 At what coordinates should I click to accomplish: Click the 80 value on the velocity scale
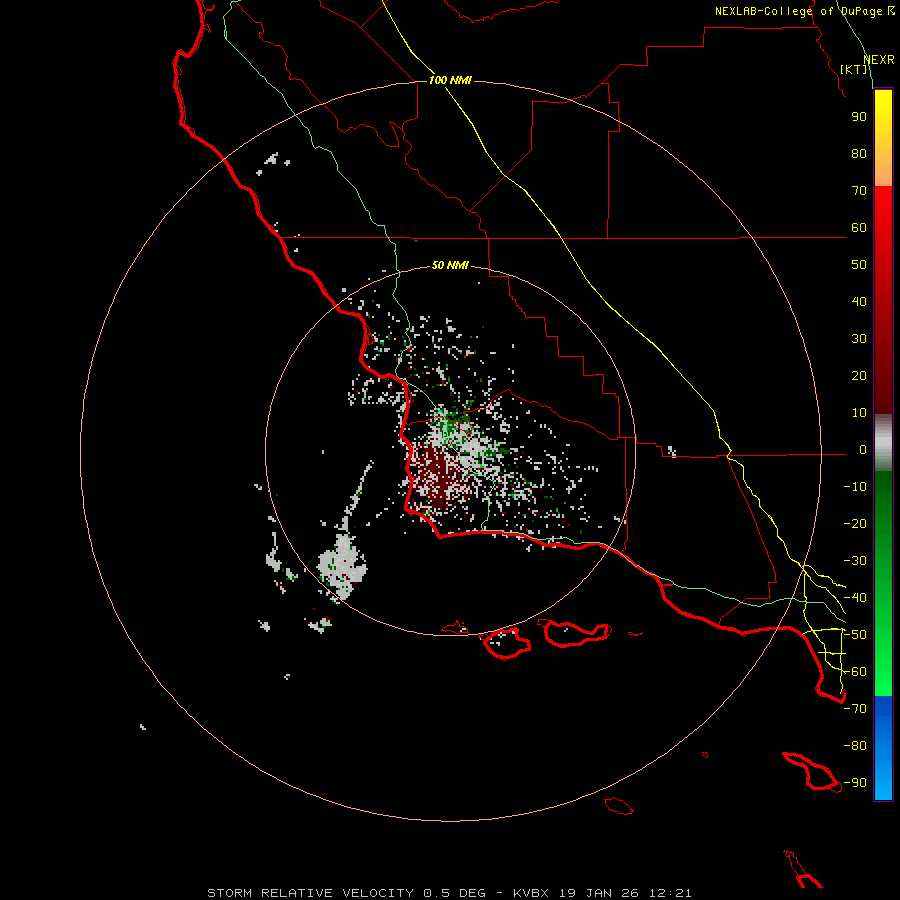(859, 154)
